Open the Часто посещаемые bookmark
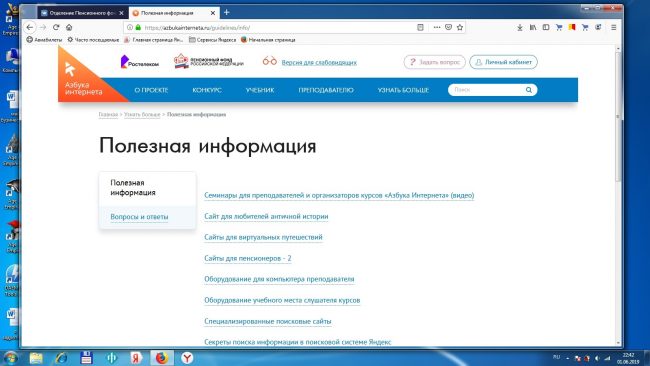The image size is (650, 366). point(93,40)
